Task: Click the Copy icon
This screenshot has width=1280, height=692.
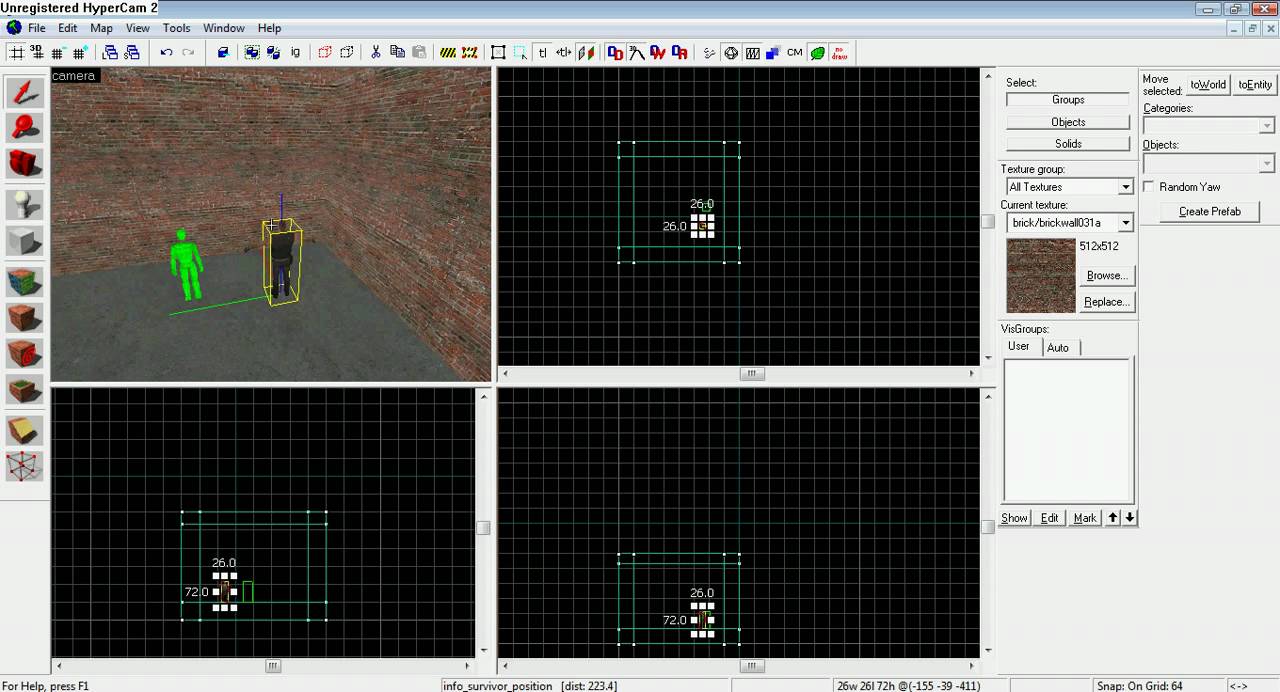Action: [397, 52]
